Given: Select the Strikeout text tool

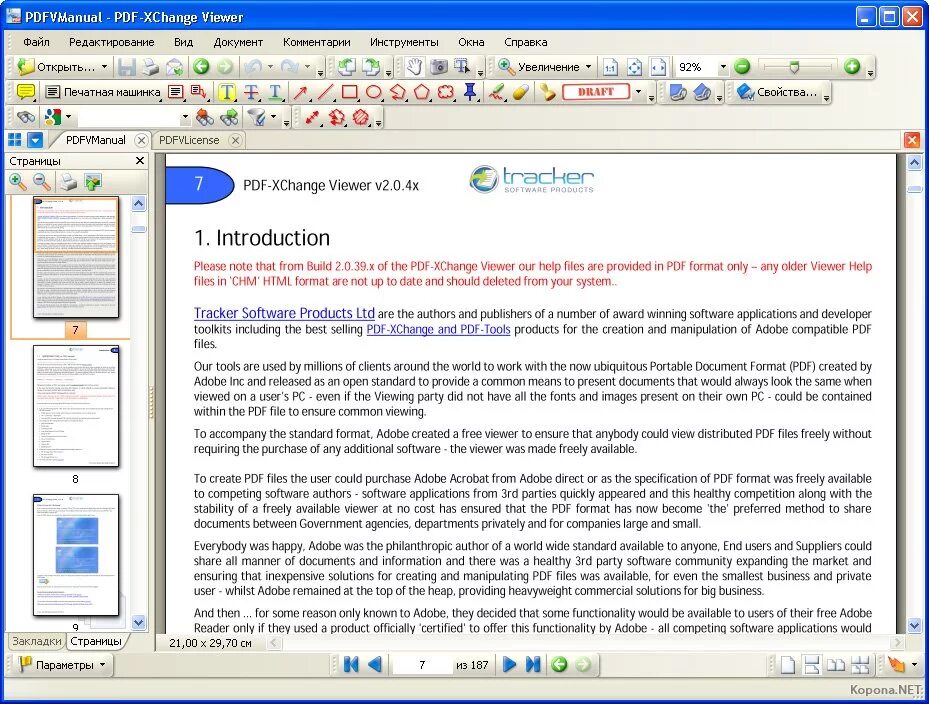Looking at the screenshot, I should 251,92.
